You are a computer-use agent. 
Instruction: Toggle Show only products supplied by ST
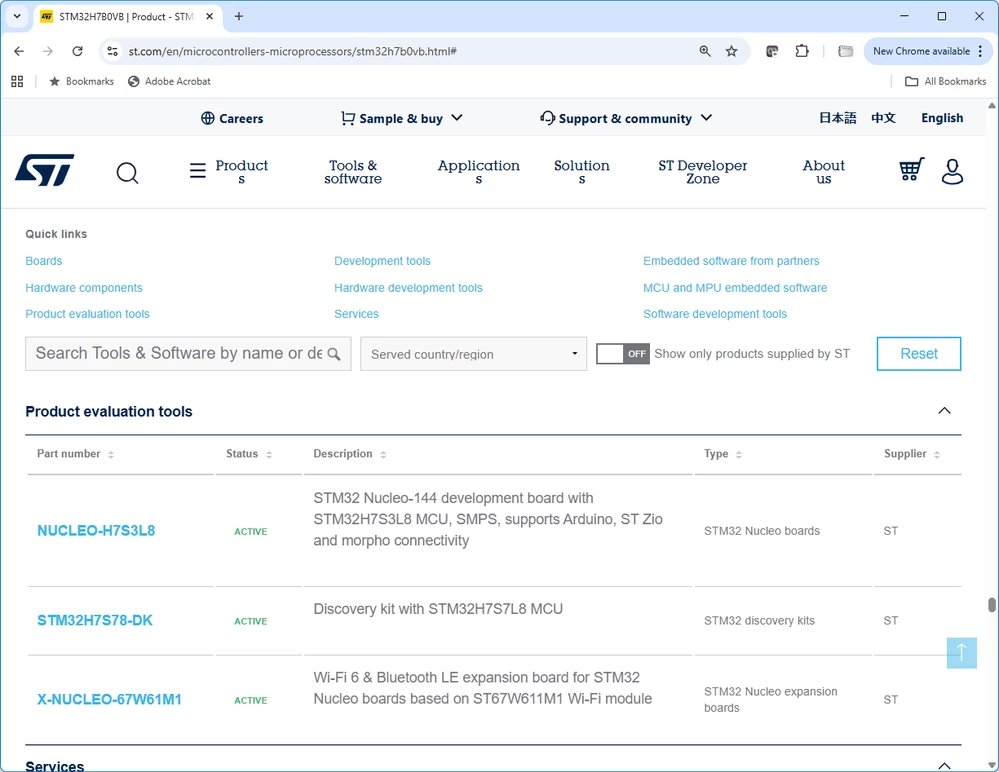622,354
